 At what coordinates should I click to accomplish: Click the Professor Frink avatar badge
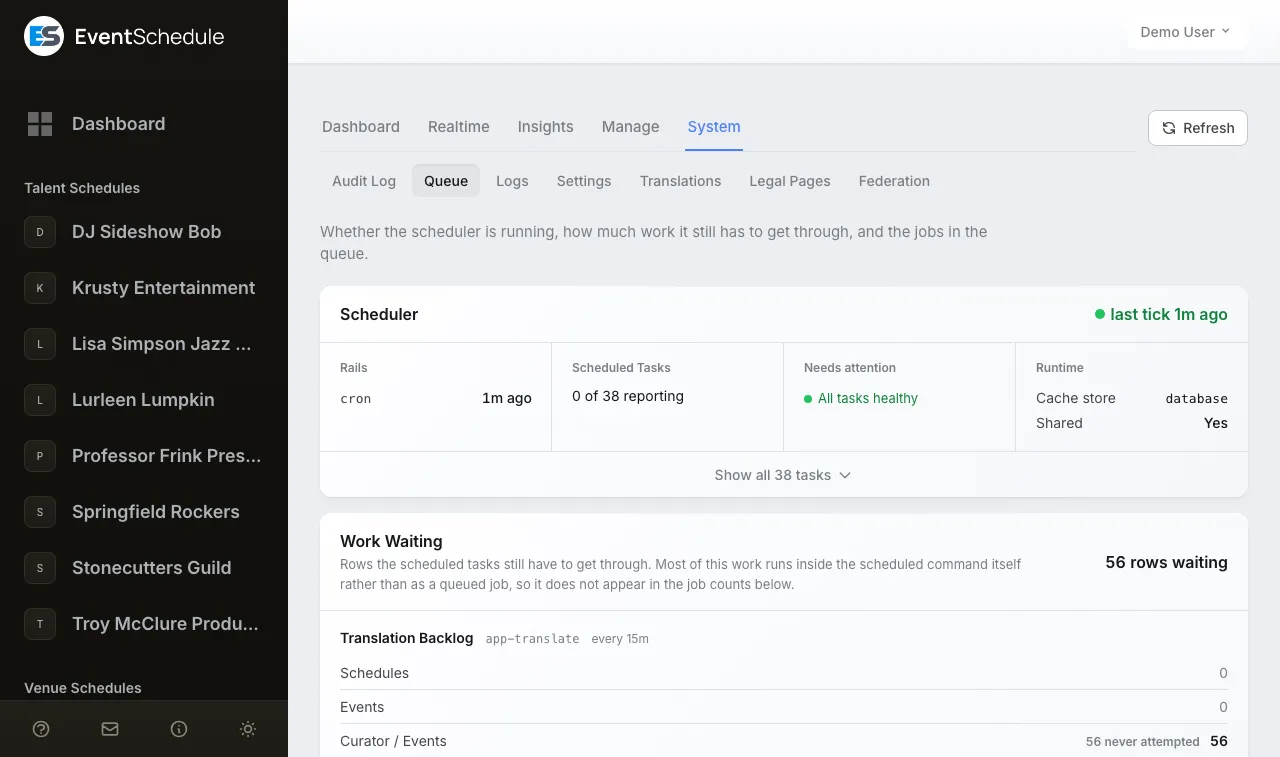(40, 456)
